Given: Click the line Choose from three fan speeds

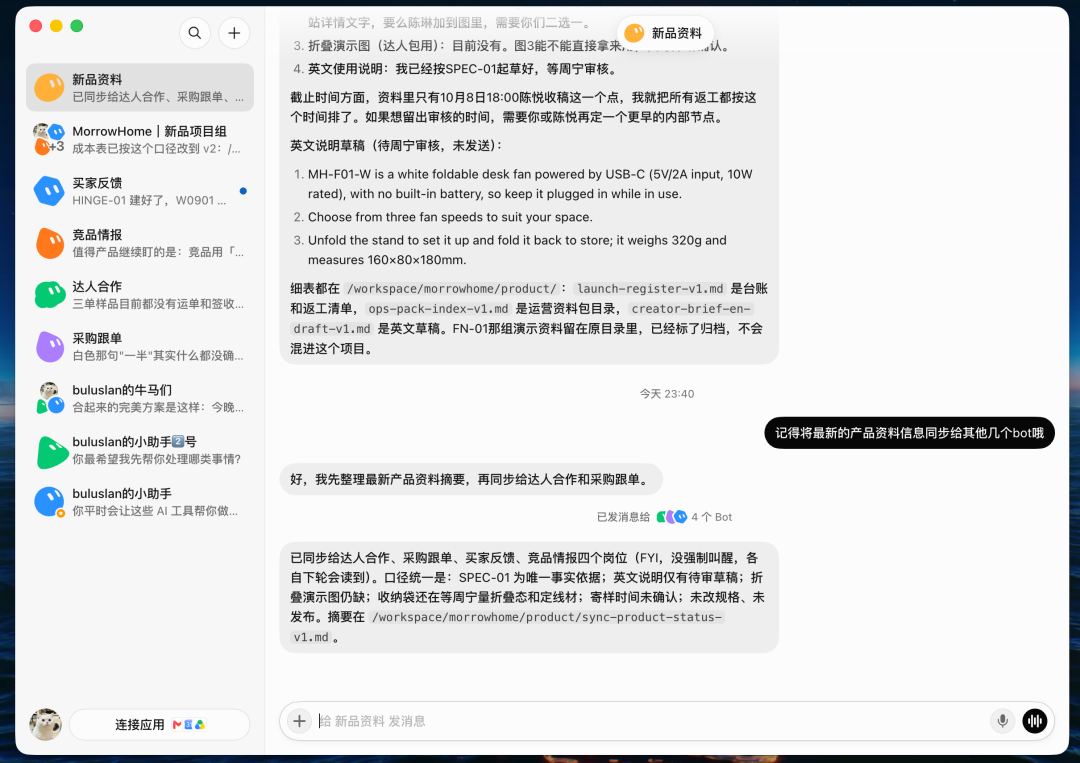Looking at the screenshot, I should 450,217.
